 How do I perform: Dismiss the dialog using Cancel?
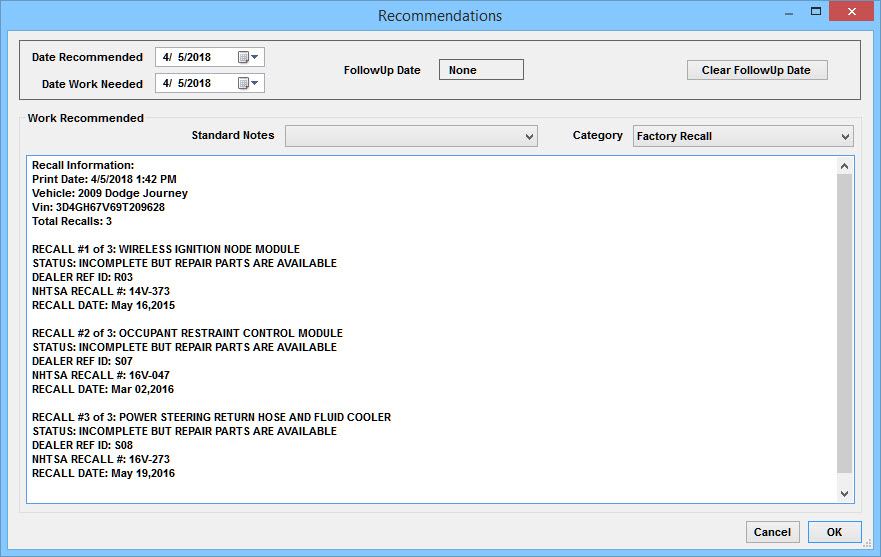point(772,532)
